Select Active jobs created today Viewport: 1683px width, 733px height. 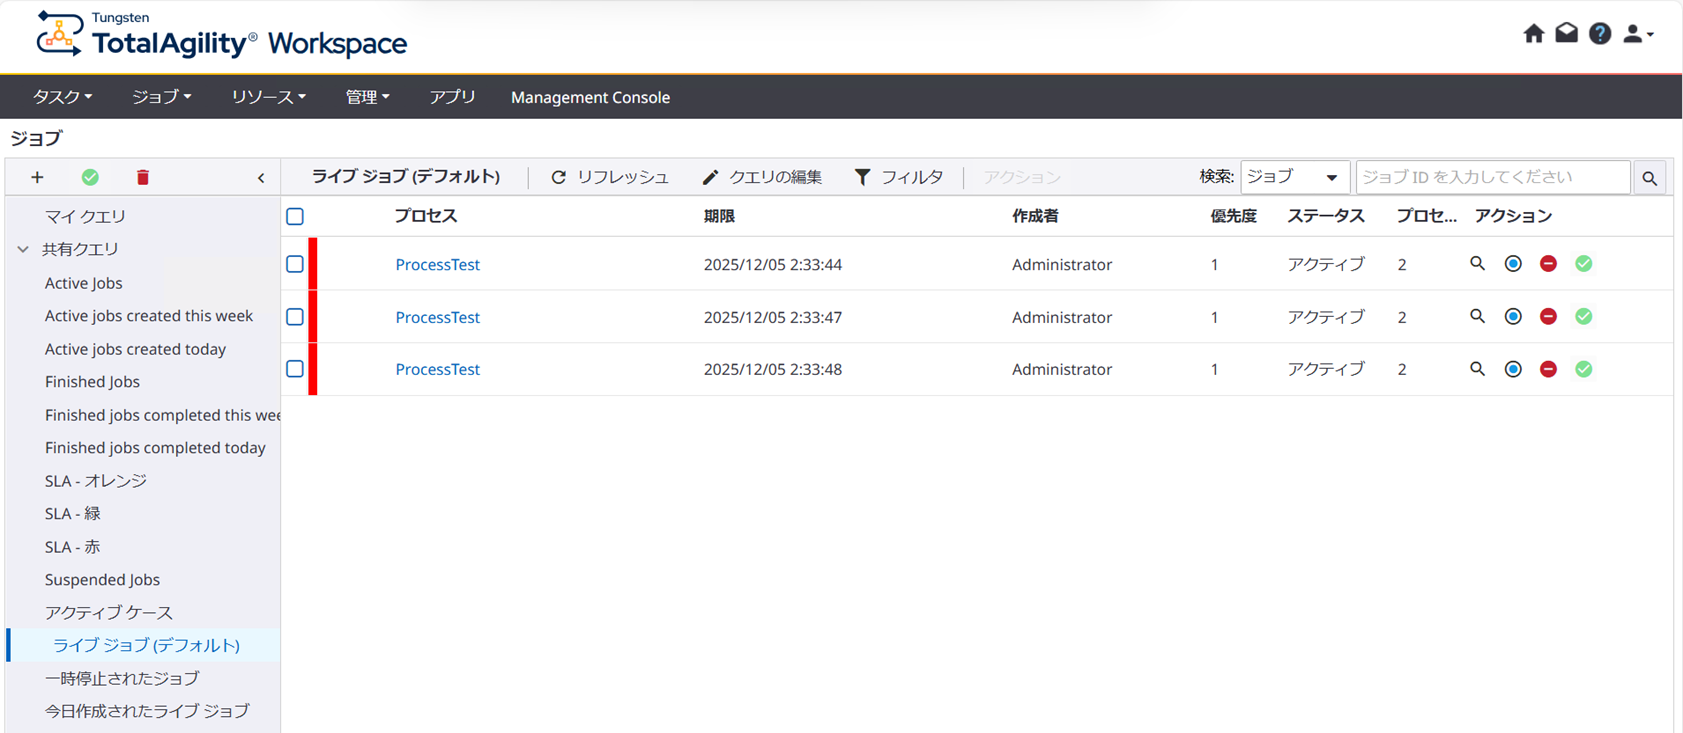point(135,349)
